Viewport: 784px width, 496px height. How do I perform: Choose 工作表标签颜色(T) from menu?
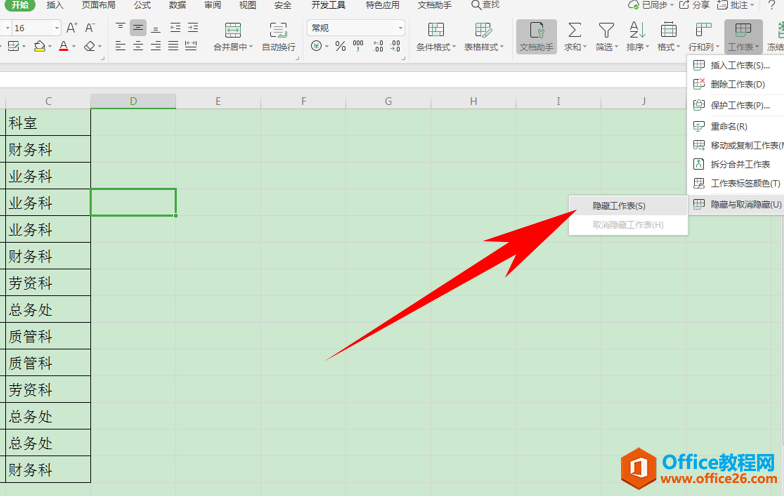736,184
